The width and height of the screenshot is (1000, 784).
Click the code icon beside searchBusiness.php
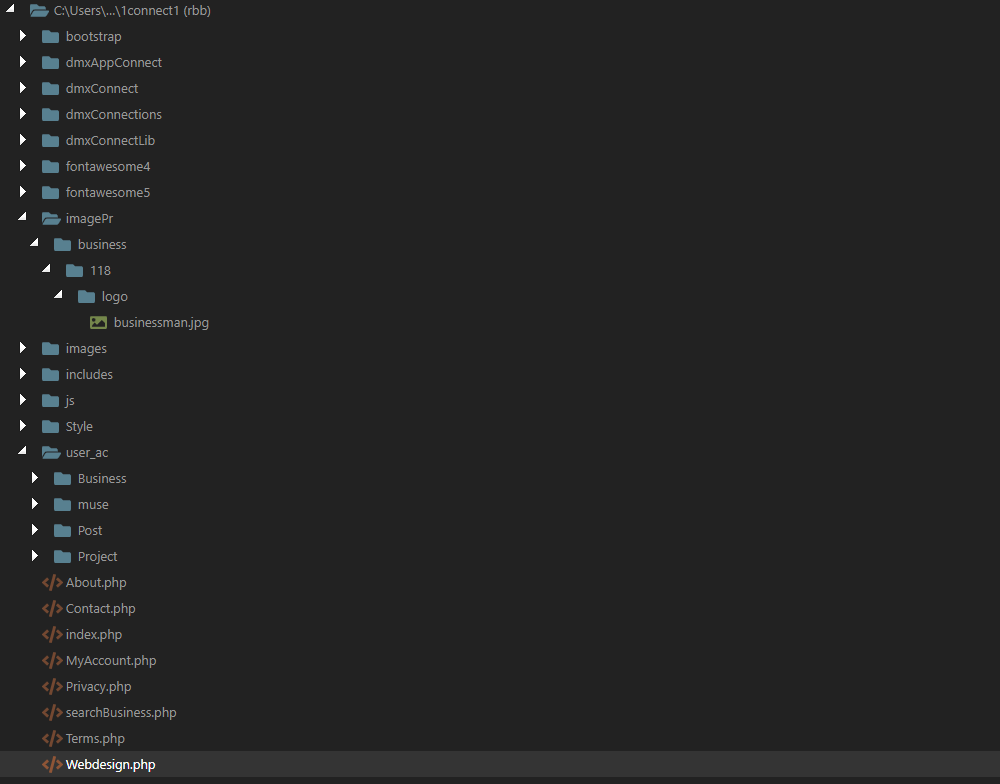(52, 713)
